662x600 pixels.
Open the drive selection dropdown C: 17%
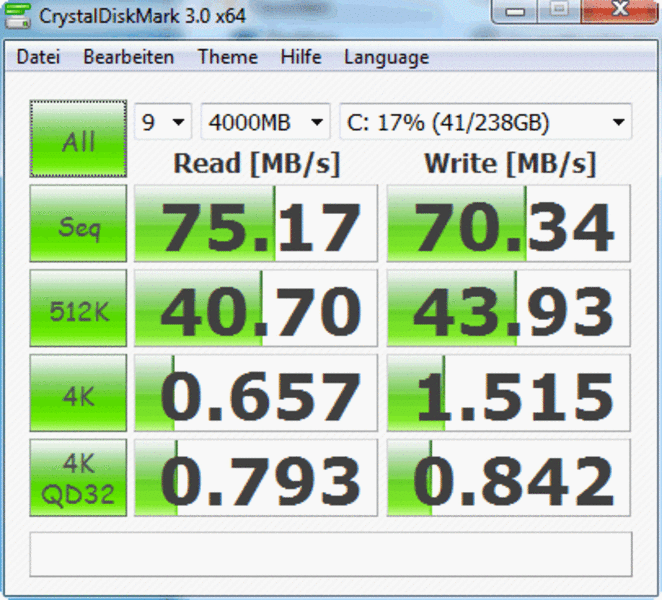(x=486, y=122)
